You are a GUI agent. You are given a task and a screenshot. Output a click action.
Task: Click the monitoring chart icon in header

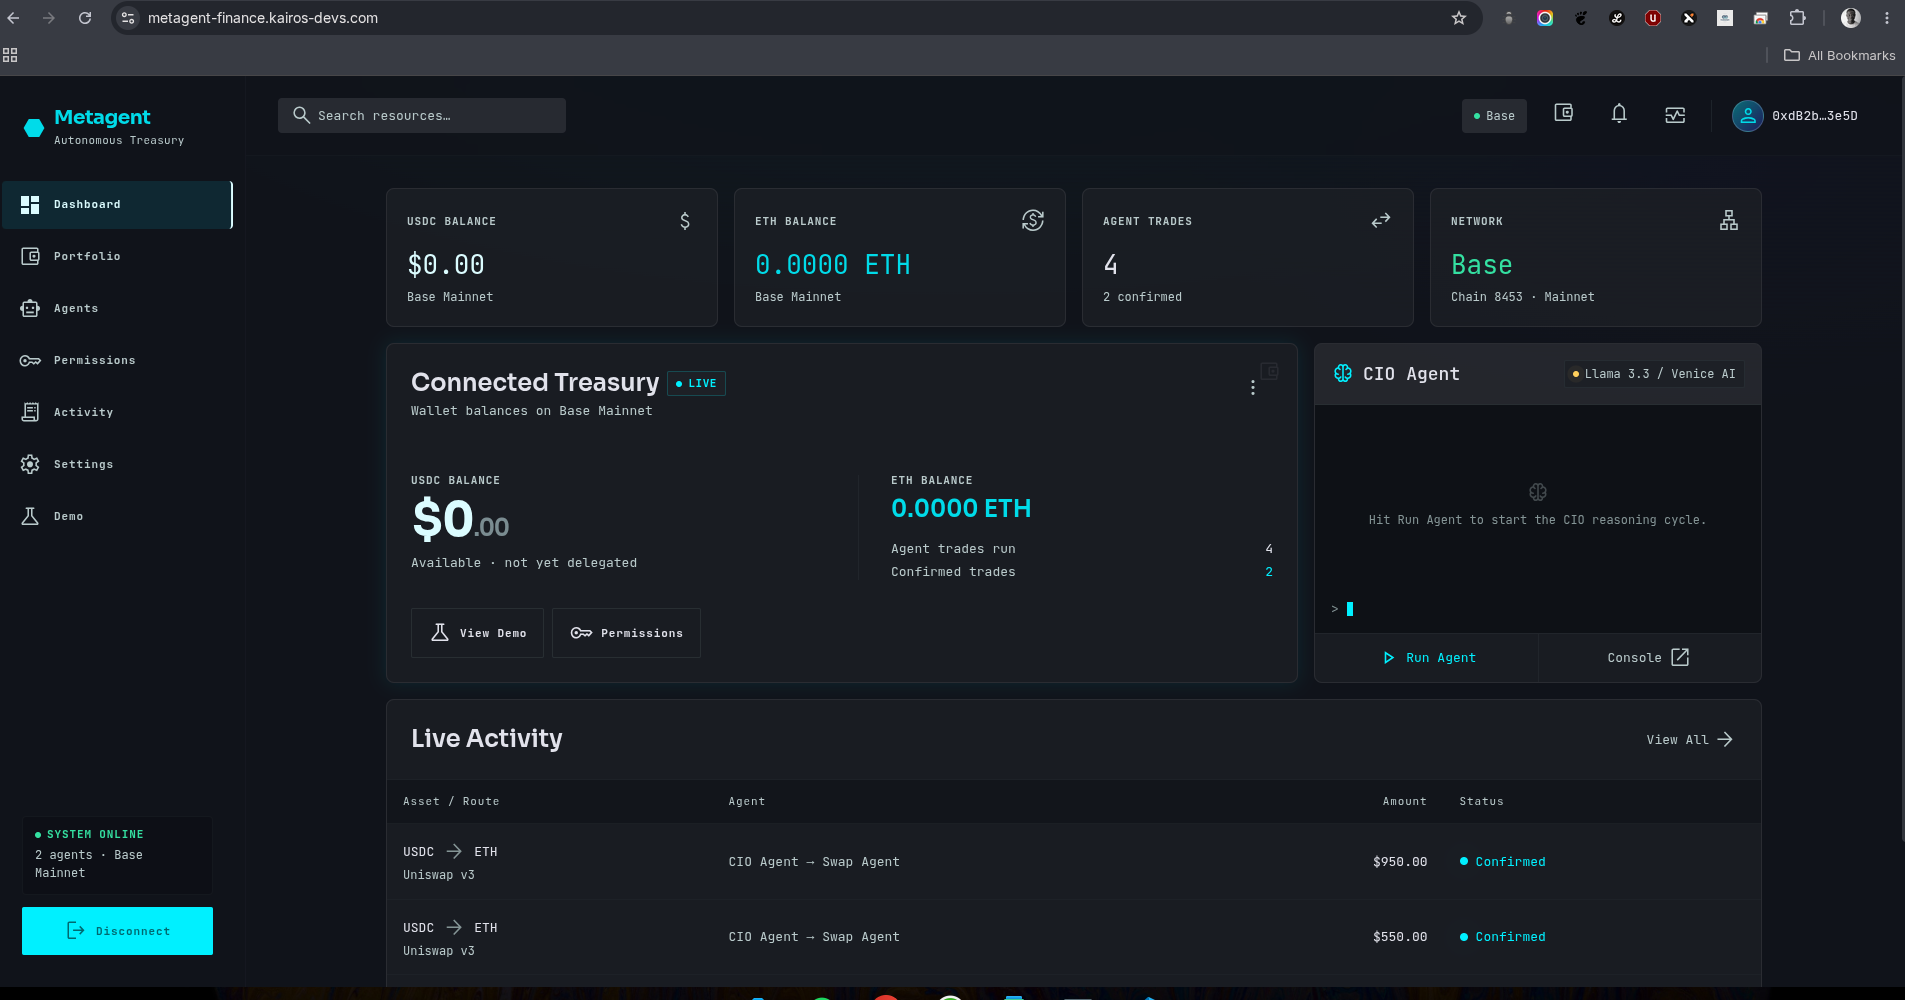(1675, 115)
